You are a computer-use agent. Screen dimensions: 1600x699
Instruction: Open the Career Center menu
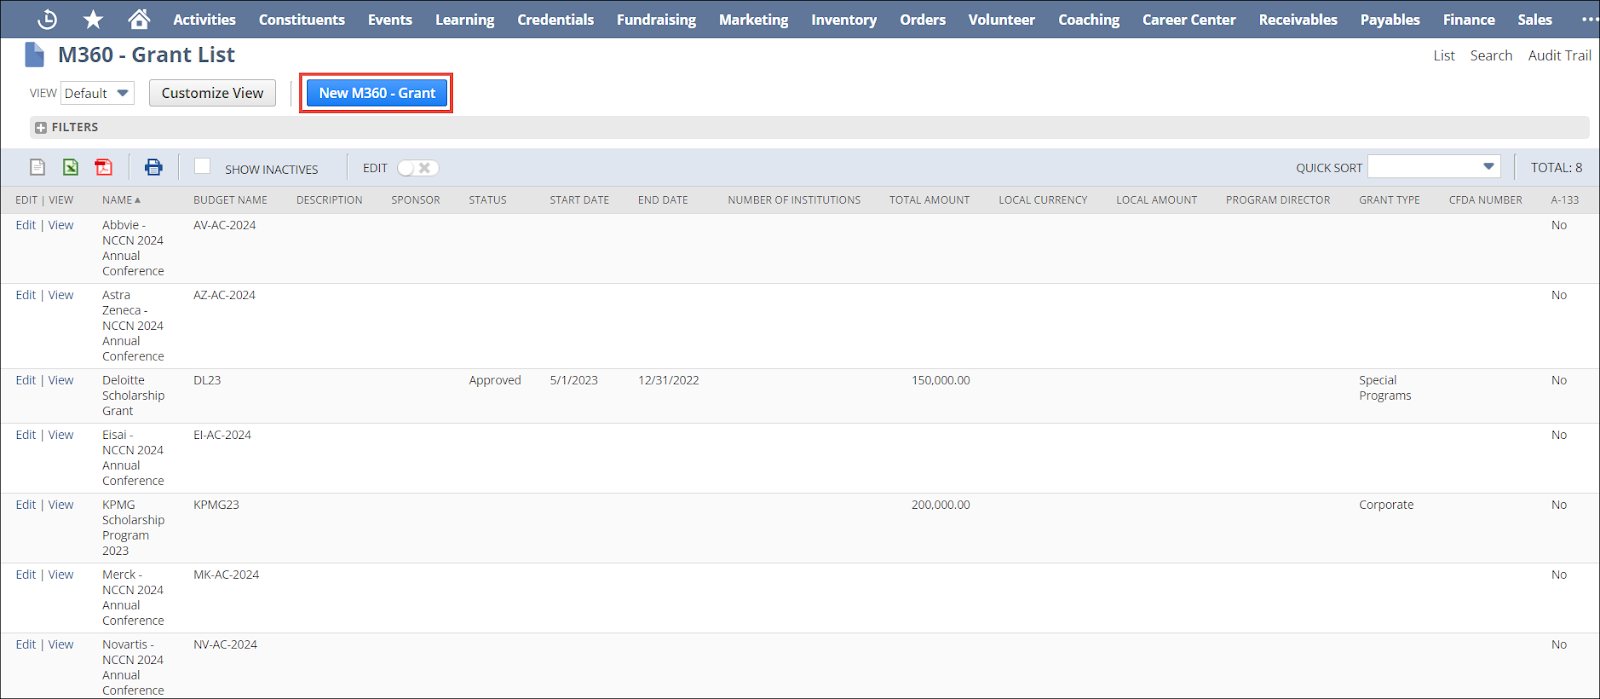click(1188, 19)
